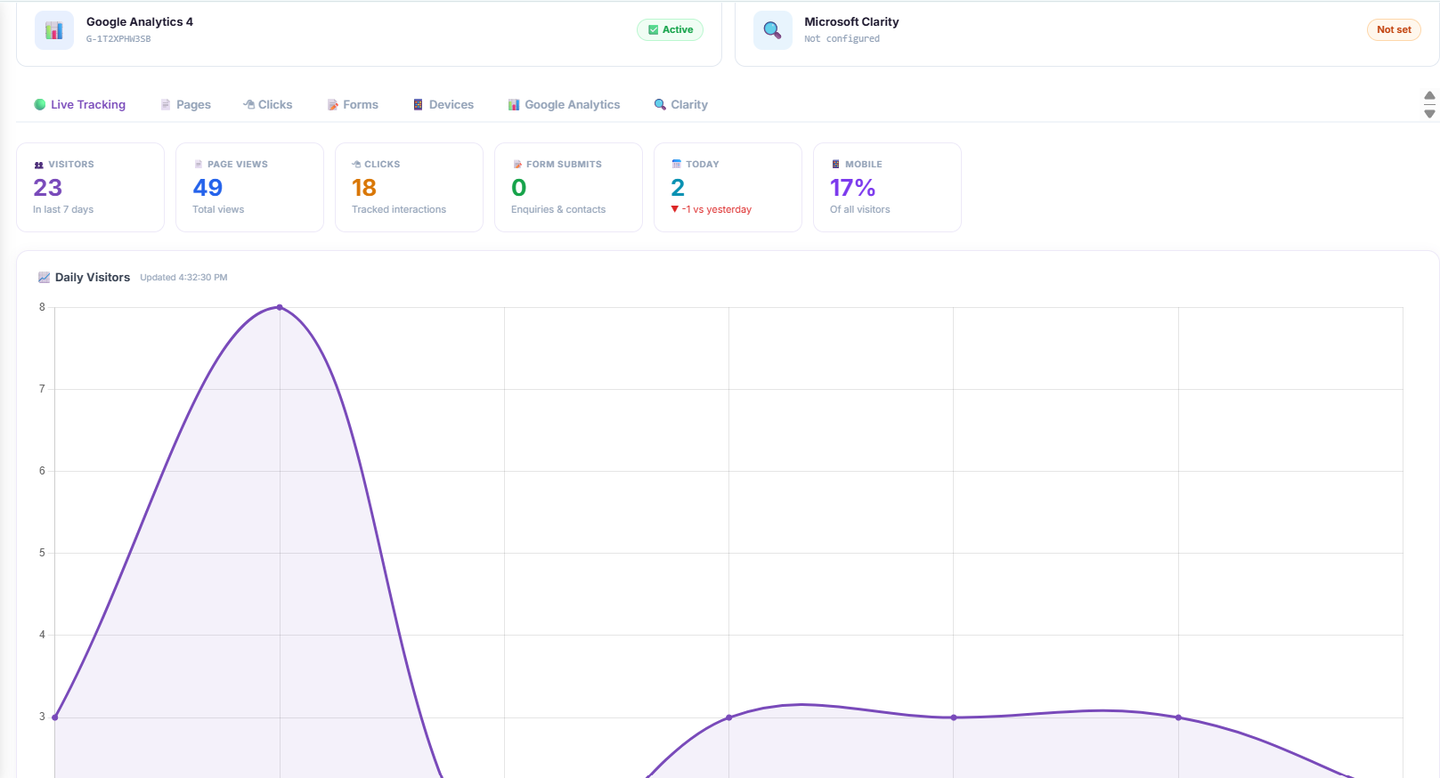1440x778 pixels.
Task: Click the green dot on Live Tracking
Action: click(40, 104)
